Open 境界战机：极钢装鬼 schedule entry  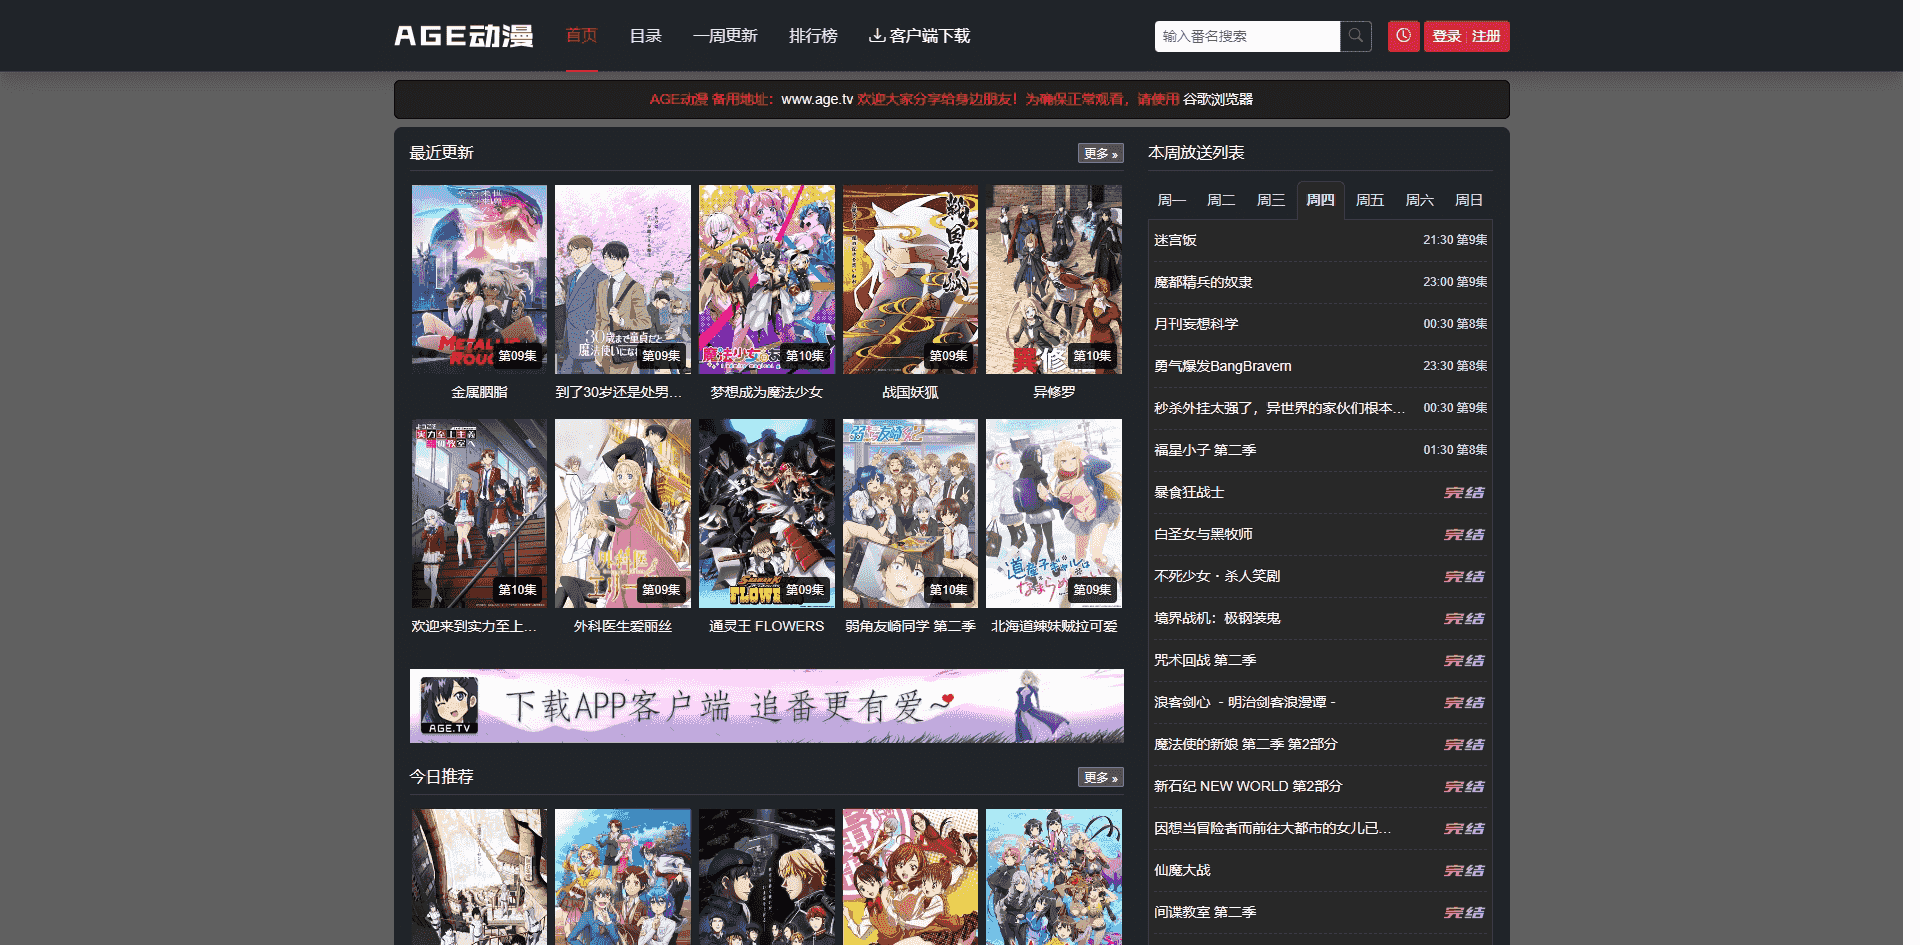(1217, 618)
